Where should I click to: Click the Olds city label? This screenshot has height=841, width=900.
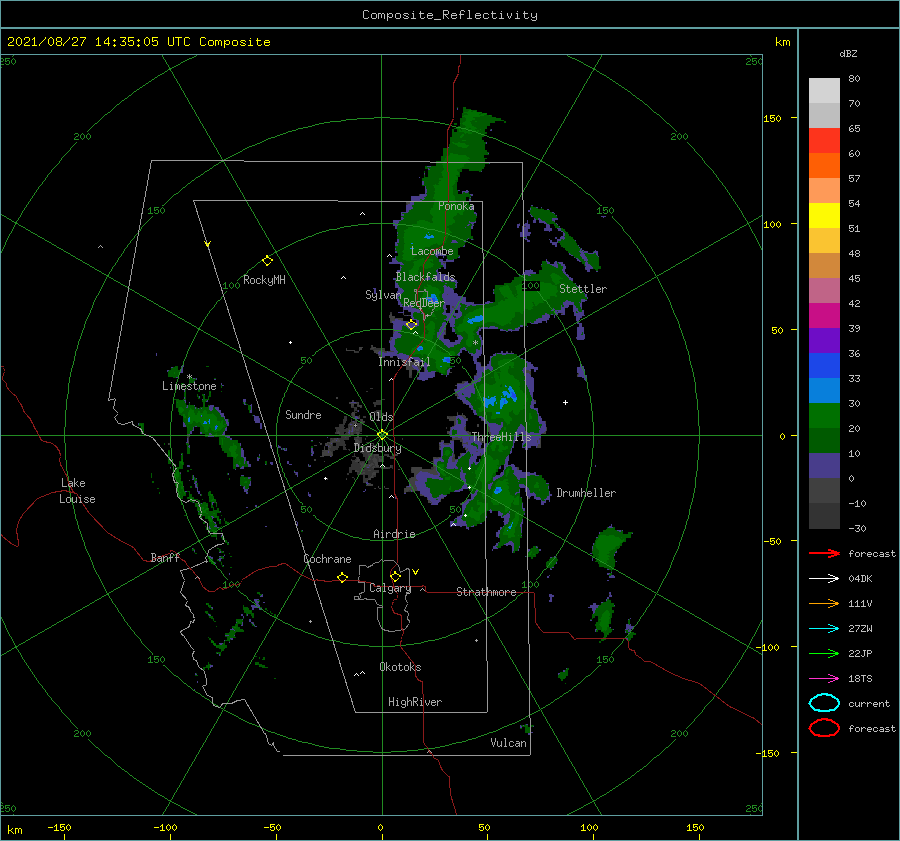coord(381,417)
